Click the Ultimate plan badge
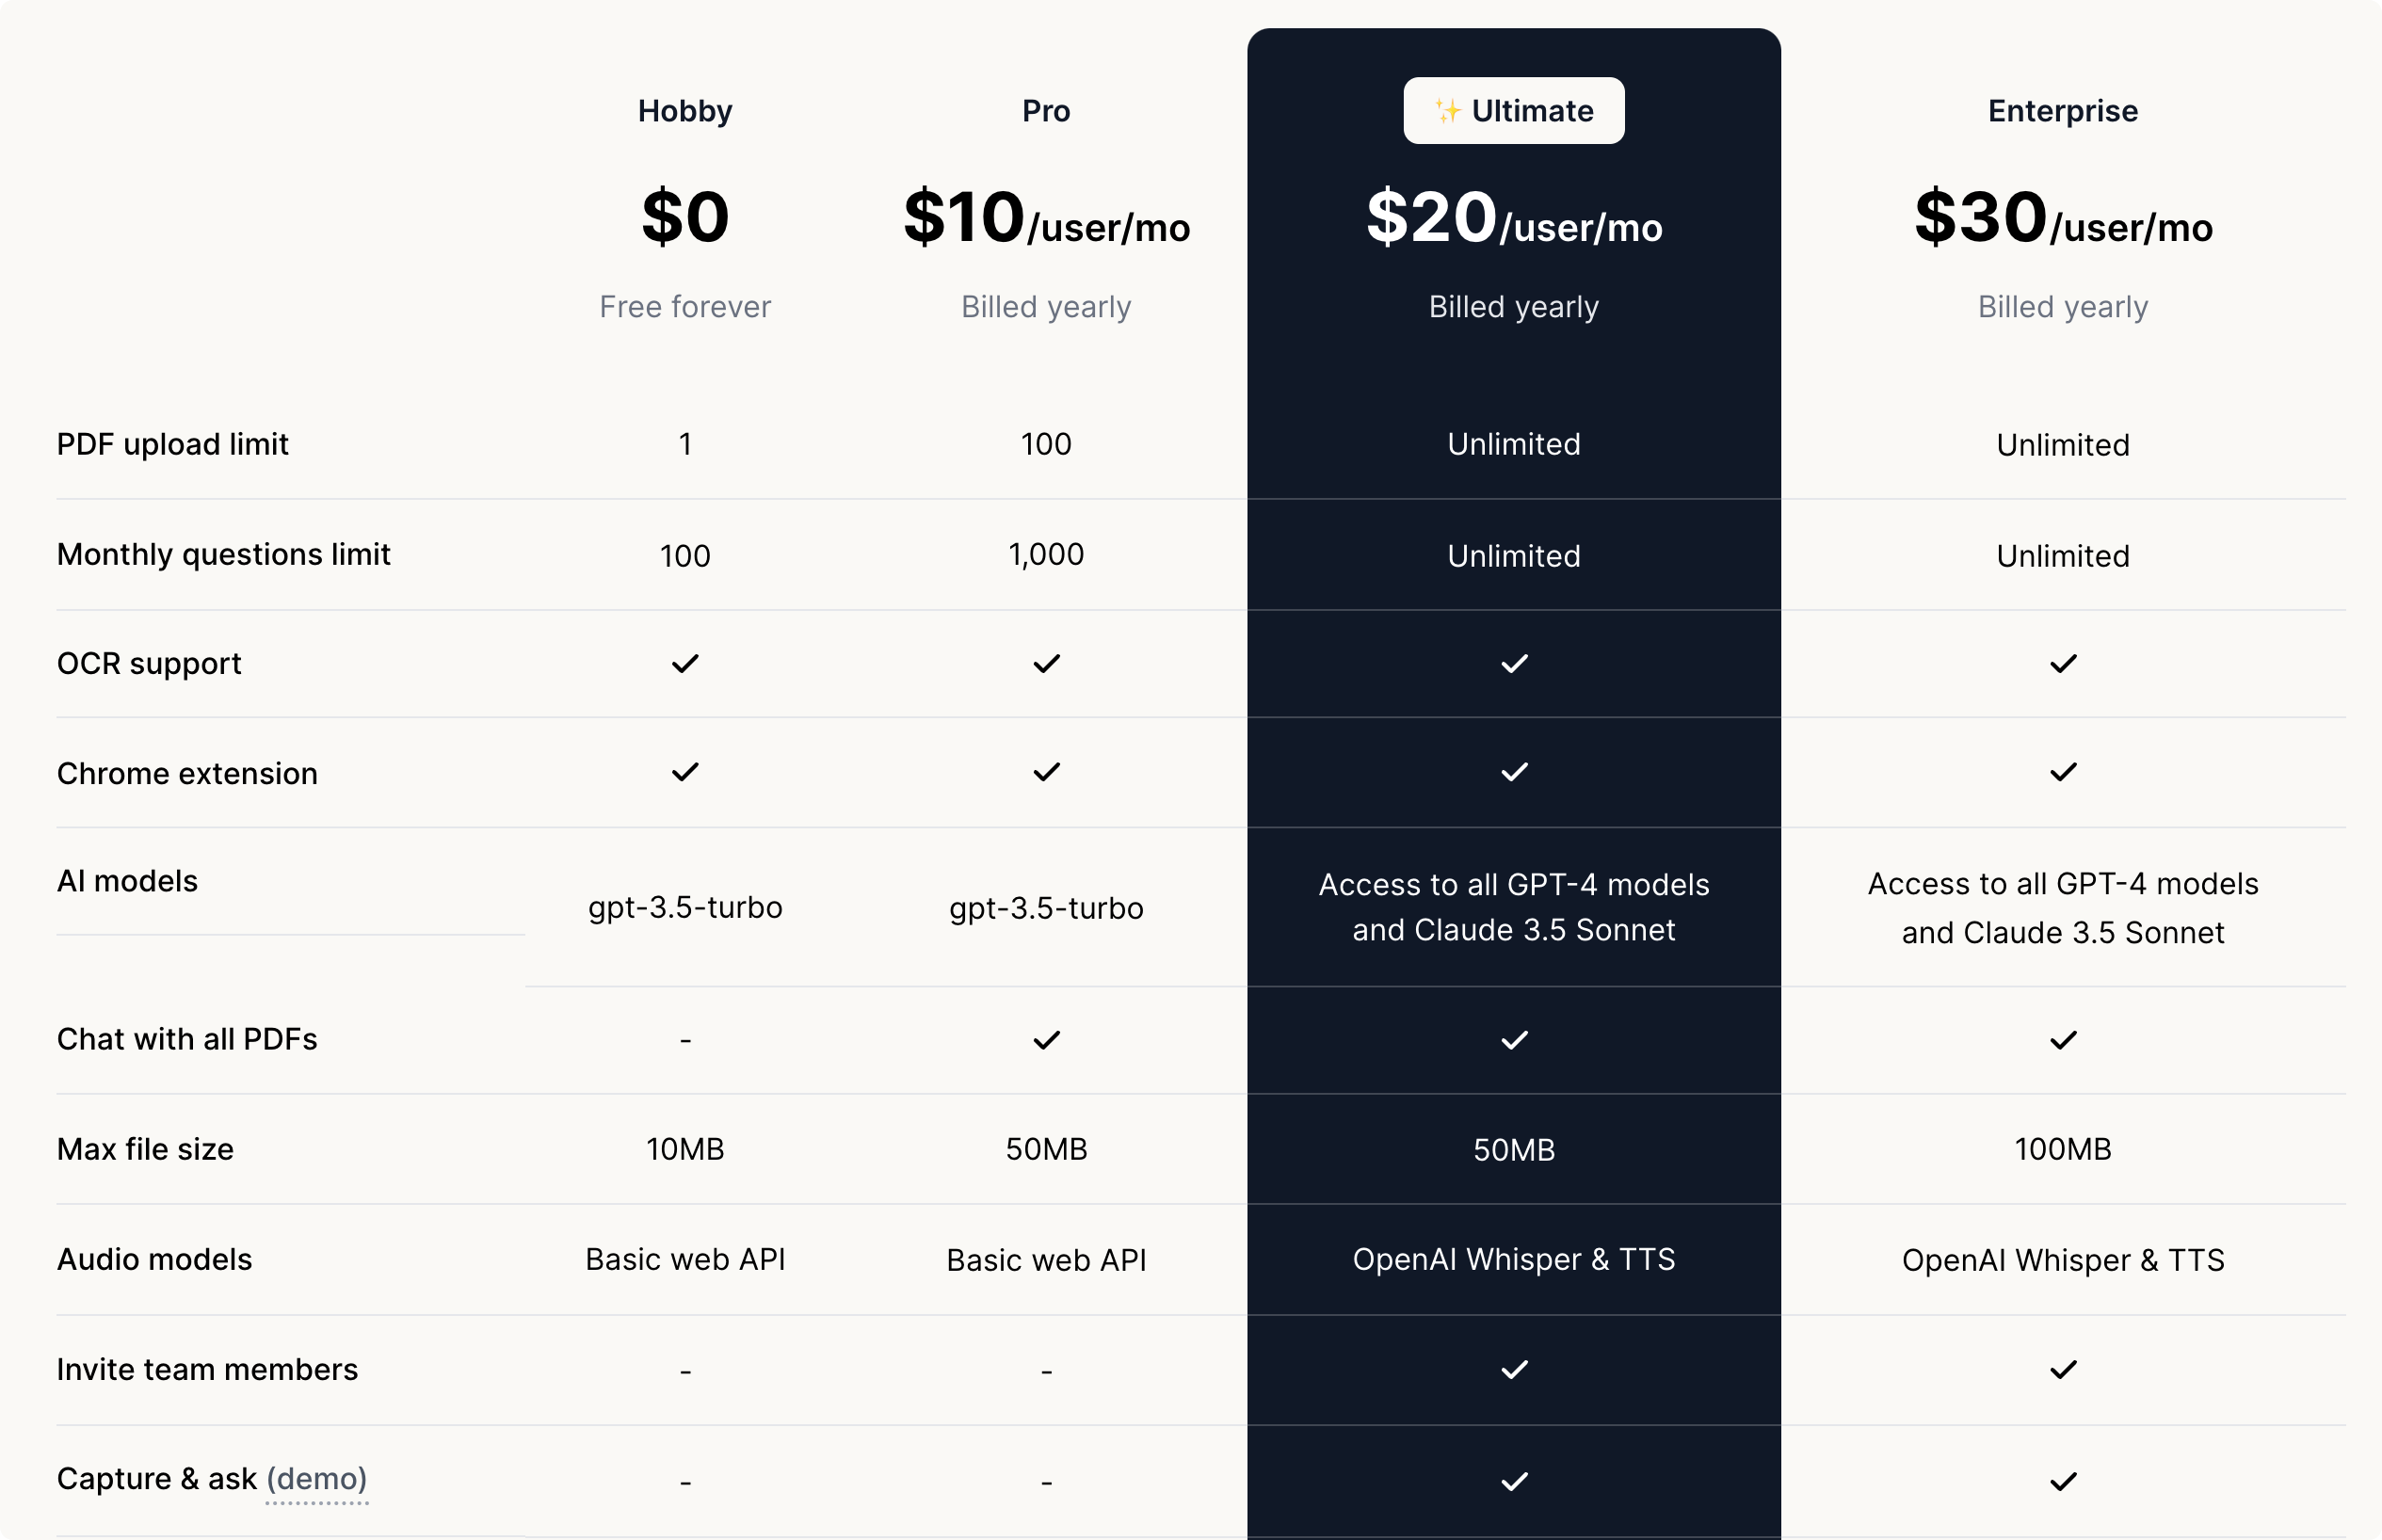Viewport: 2382px width, 1540px height. point(1513,111)
